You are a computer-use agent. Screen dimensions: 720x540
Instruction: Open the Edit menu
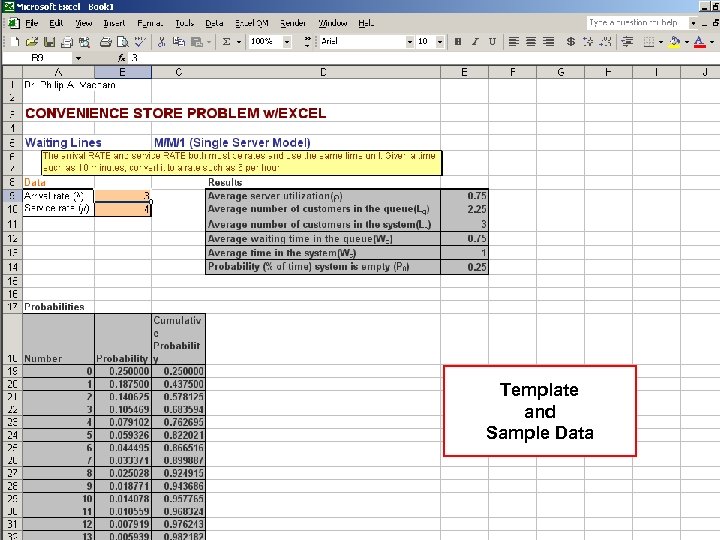[x=56, y=23]
